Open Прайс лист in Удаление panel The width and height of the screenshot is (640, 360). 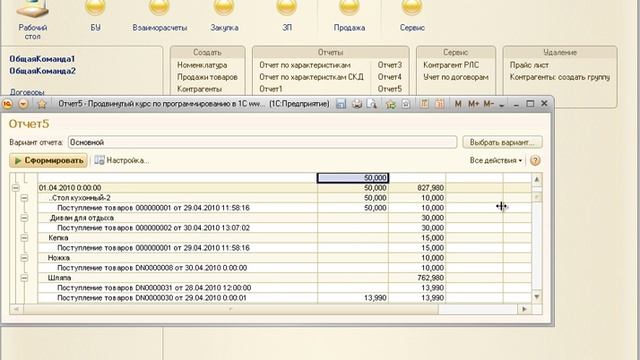point(529,65)
